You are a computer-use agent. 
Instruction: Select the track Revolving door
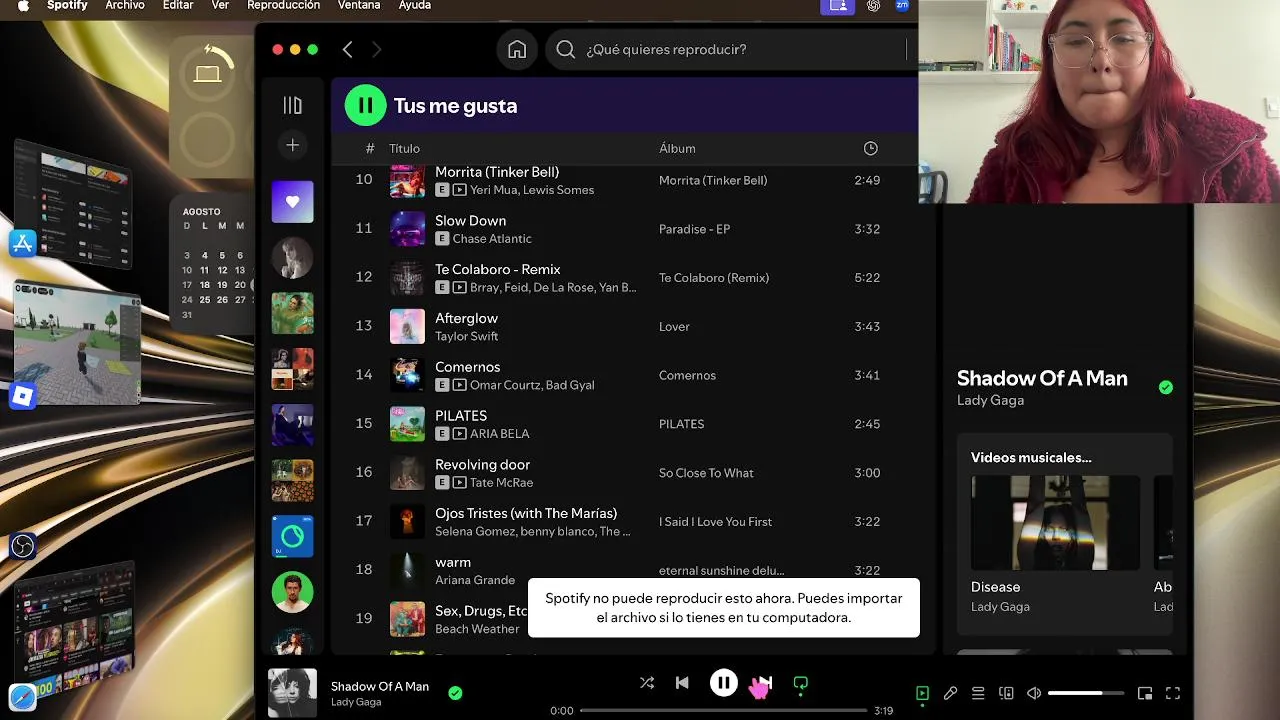coord(482,464)
